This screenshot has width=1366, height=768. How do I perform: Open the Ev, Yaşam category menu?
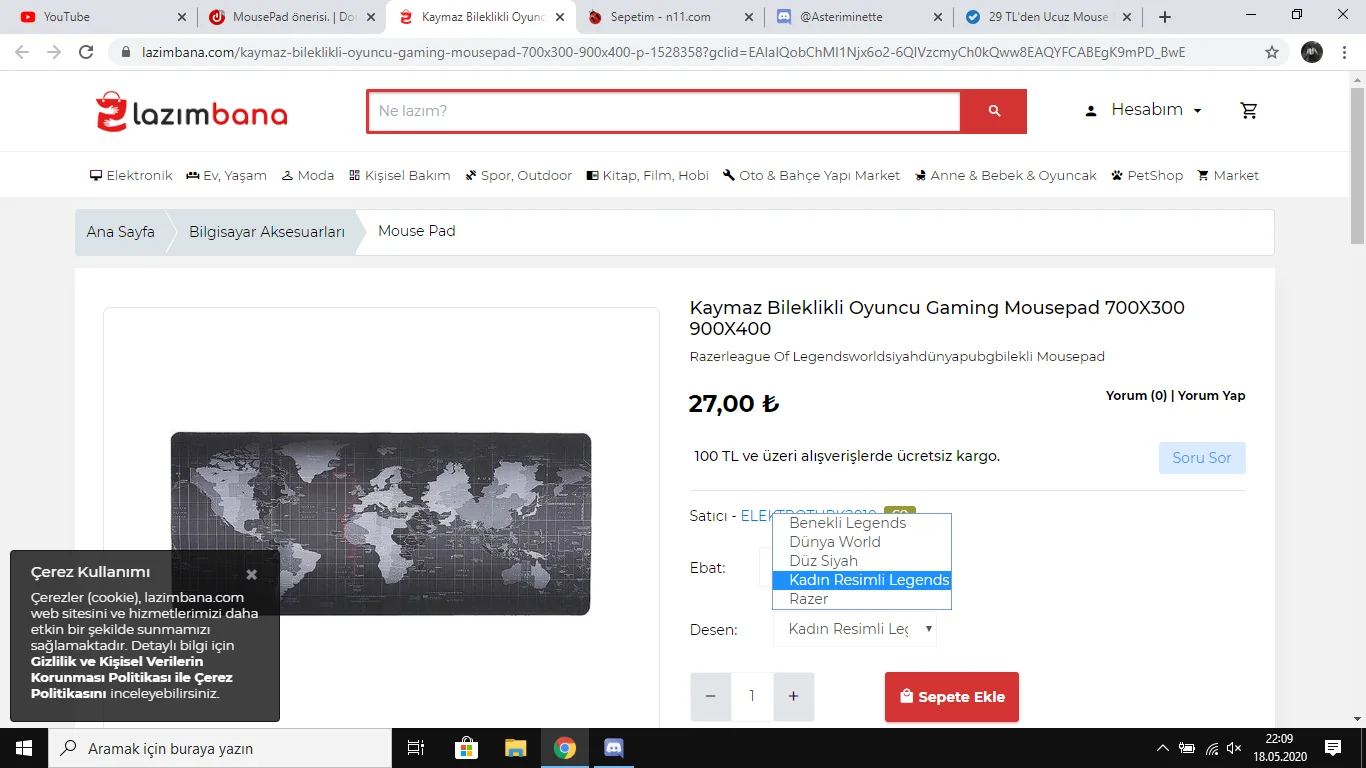coord(226,175)
